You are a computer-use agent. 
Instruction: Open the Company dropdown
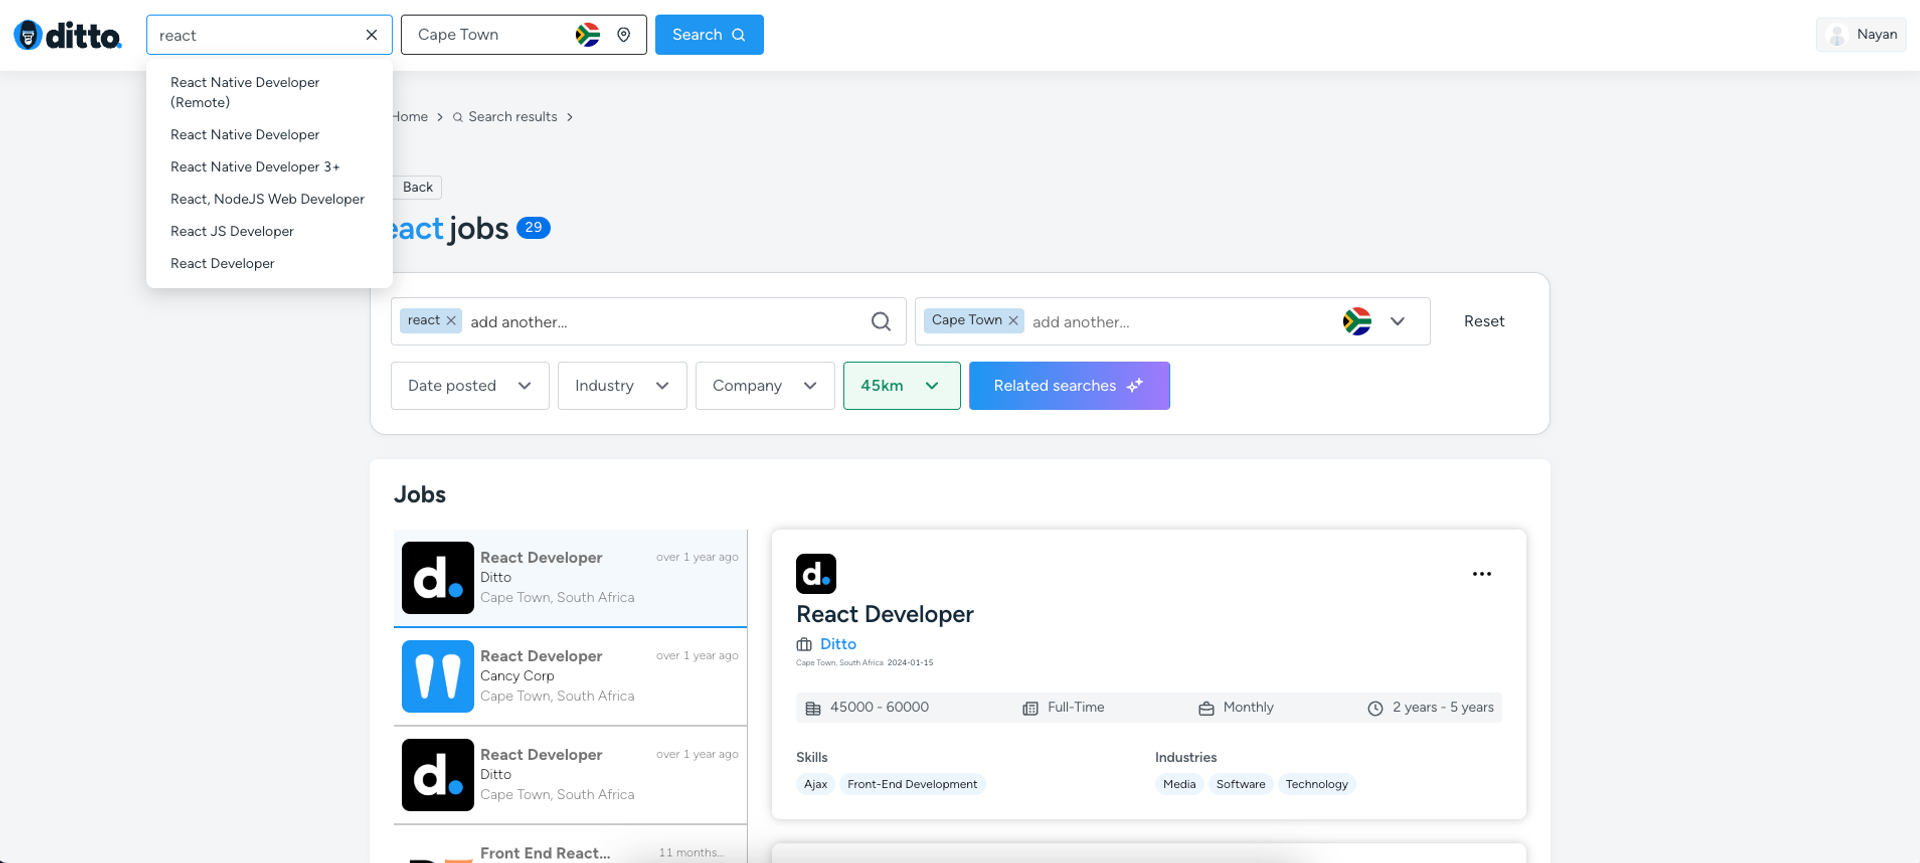click(x=765, y=386)
